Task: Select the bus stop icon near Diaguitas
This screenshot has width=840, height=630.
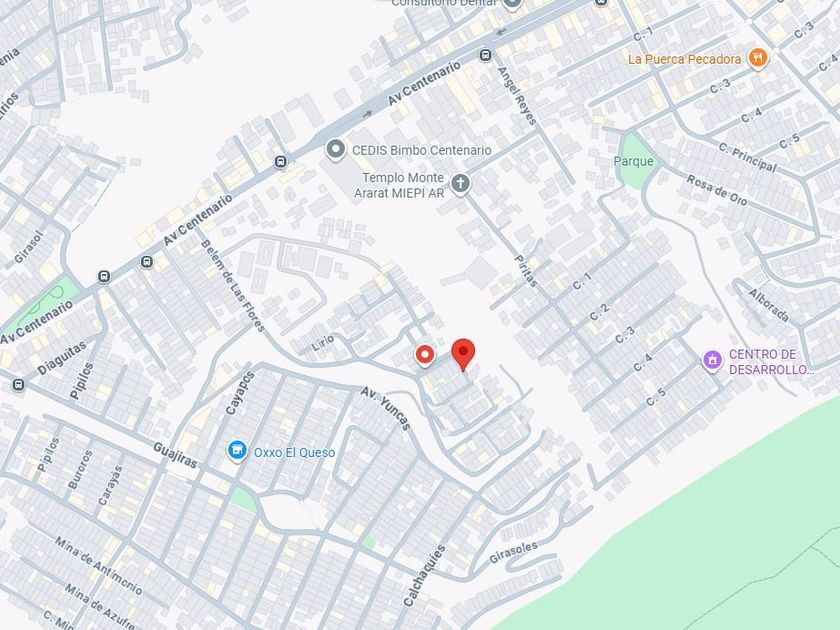Action: click(x=18, y=385)
